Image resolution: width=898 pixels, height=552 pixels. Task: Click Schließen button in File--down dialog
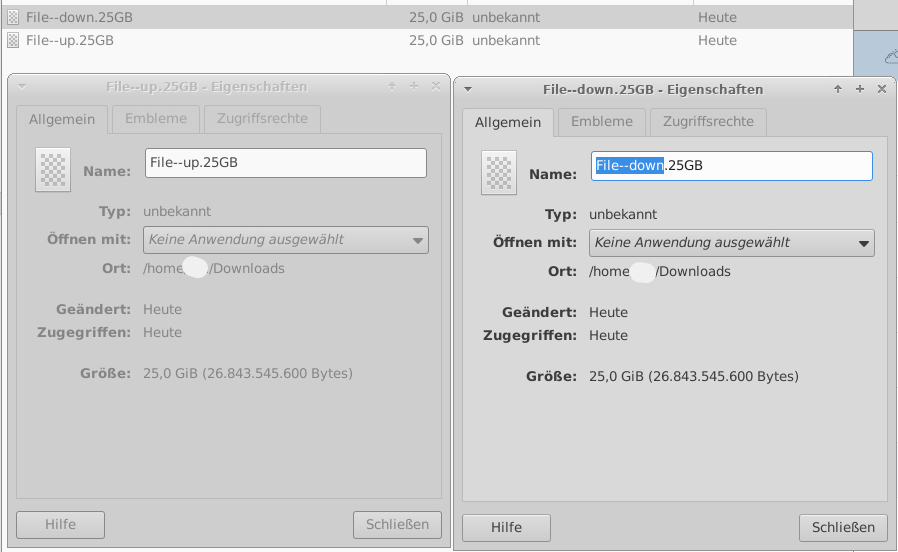pos(843,527)
